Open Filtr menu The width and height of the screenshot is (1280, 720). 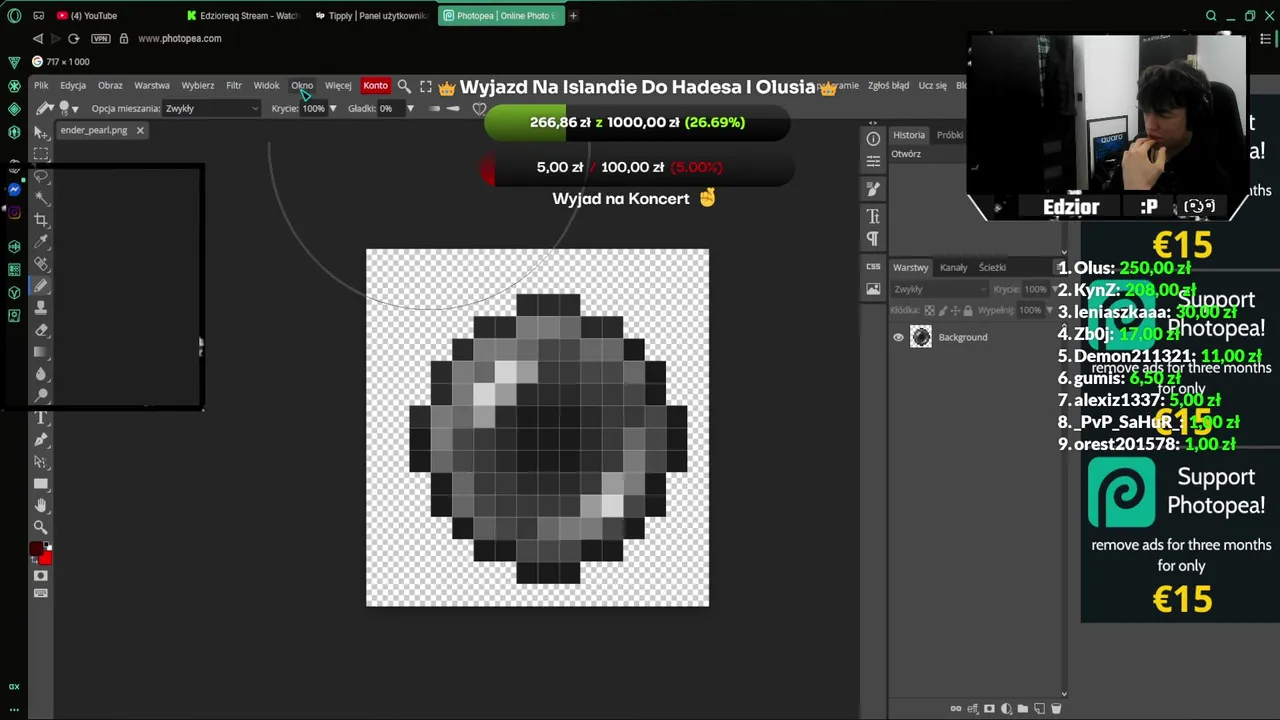[234, 86]
